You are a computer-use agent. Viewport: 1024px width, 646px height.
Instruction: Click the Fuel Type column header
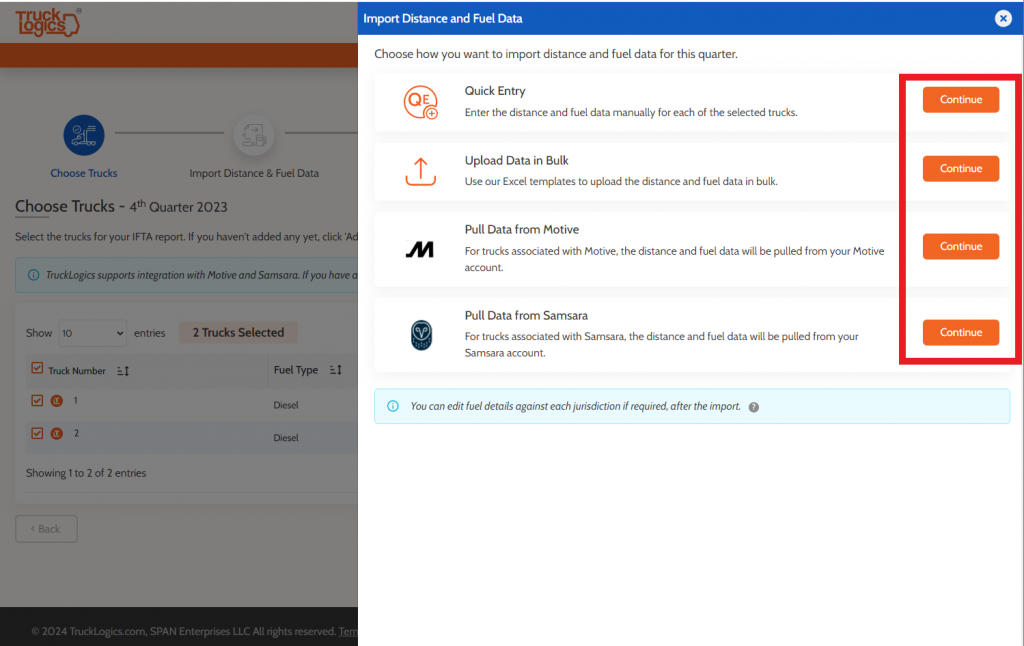(x=296, y=370)
